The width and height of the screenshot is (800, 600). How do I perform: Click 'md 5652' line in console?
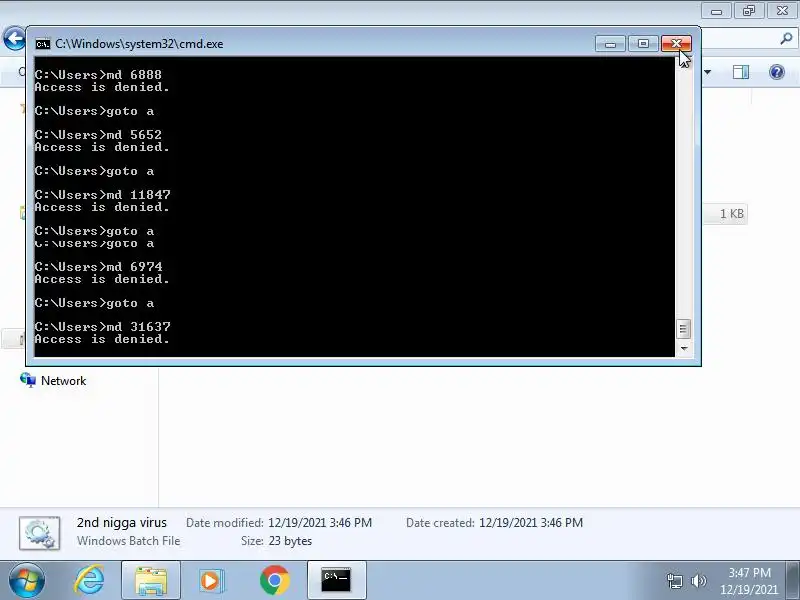[x=98, y=135]
